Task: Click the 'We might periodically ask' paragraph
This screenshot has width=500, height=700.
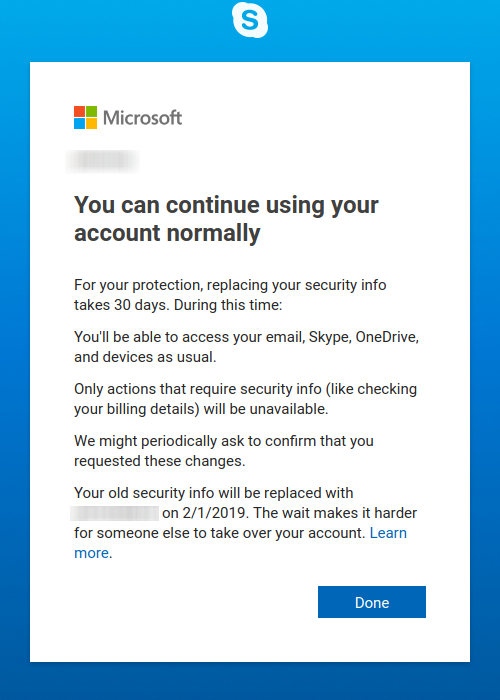Action: tap(224, 451)
